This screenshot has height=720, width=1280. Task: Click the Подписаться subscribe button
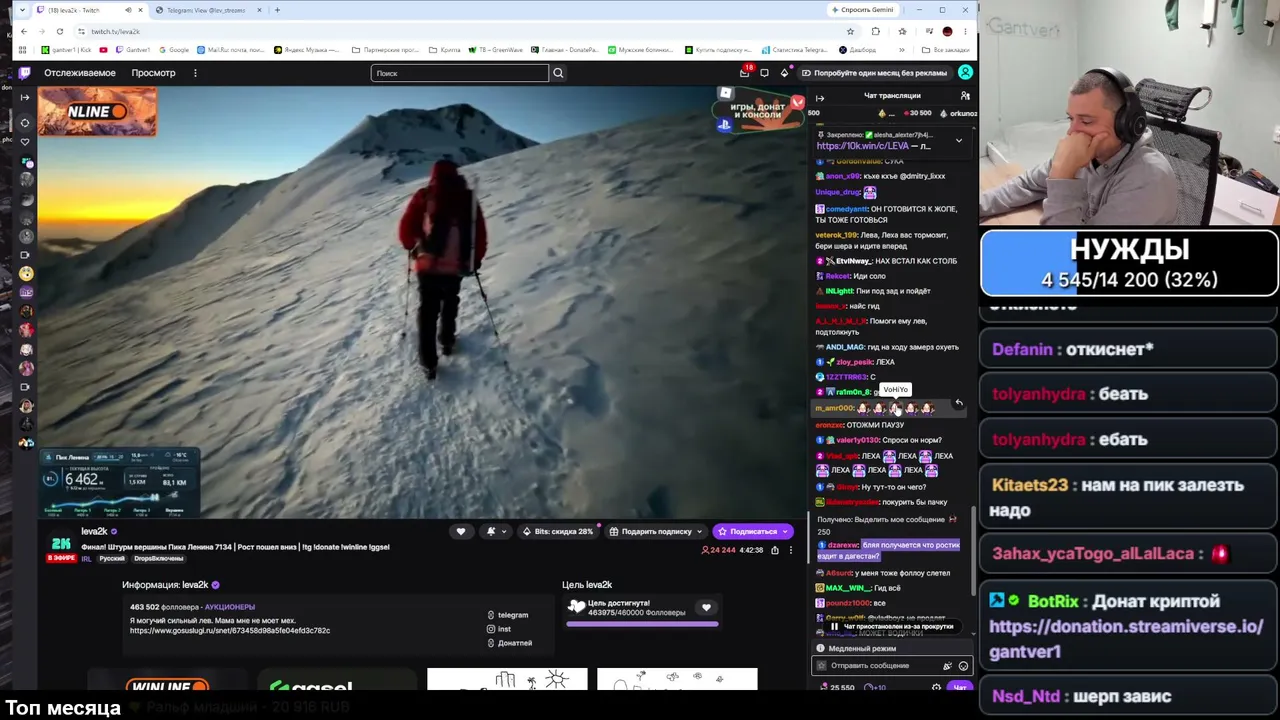click(x=753, y=531)
